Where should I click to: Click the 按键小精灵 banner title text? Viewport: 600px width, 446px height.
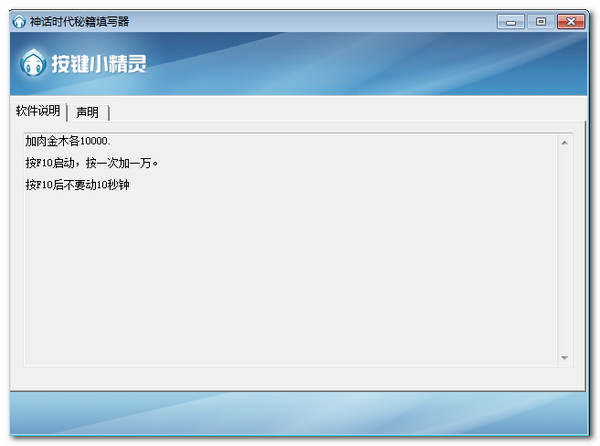pos(99,63)
